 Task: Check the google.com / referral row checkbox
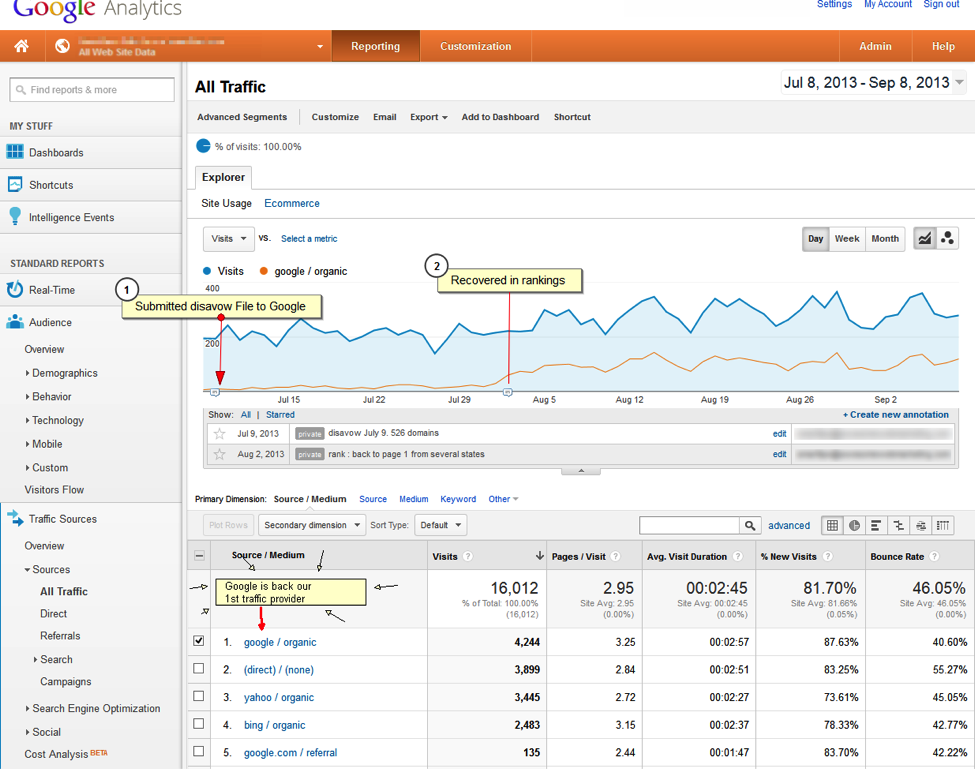198,751
